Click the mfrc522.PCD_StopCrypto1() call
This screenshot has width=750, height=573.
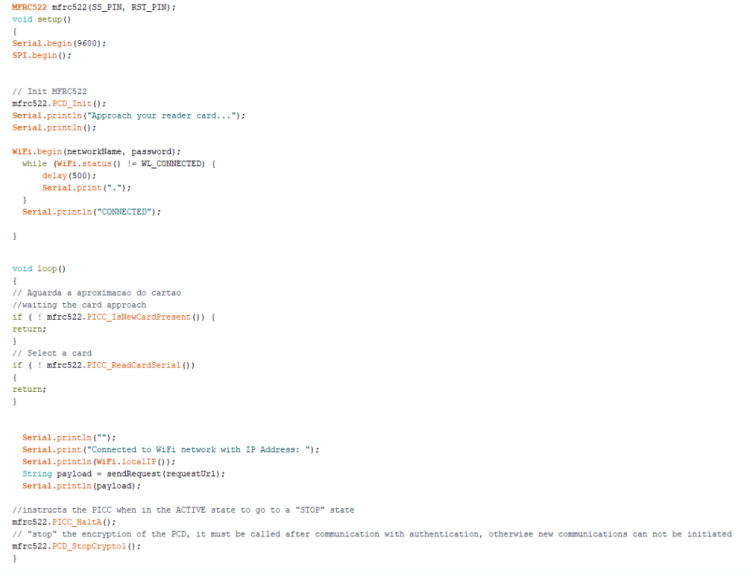[77, 545]
